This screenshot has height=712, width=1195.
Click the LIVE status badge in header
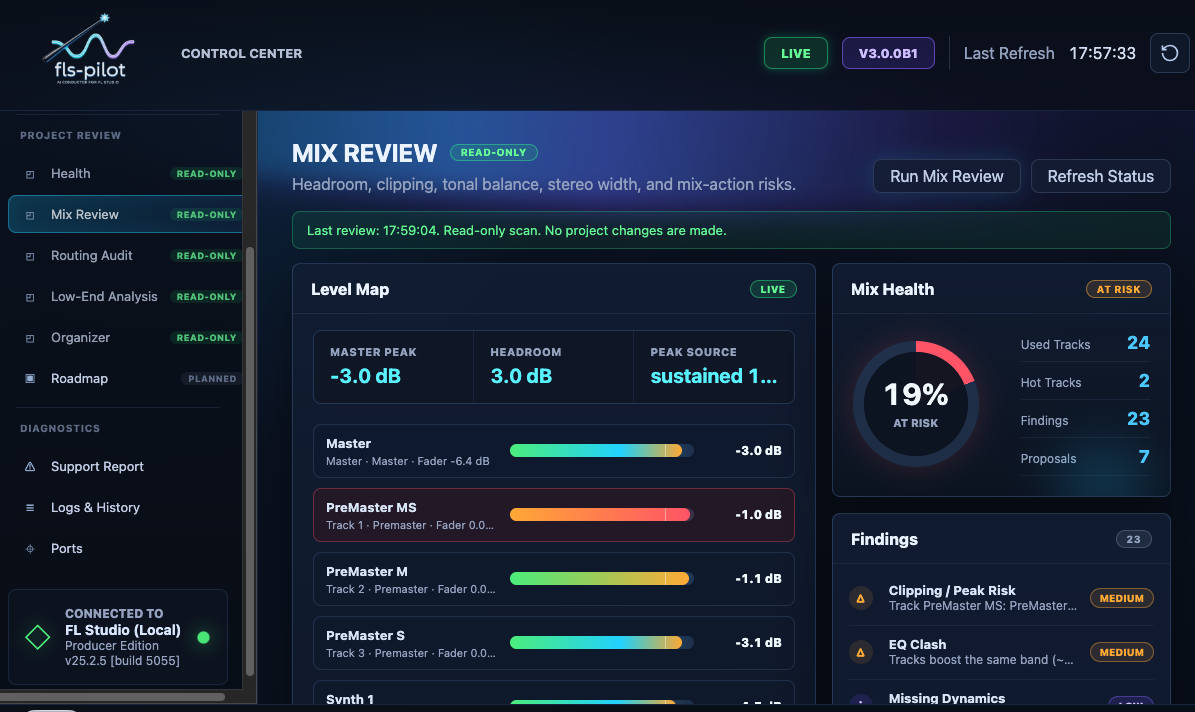796,53
